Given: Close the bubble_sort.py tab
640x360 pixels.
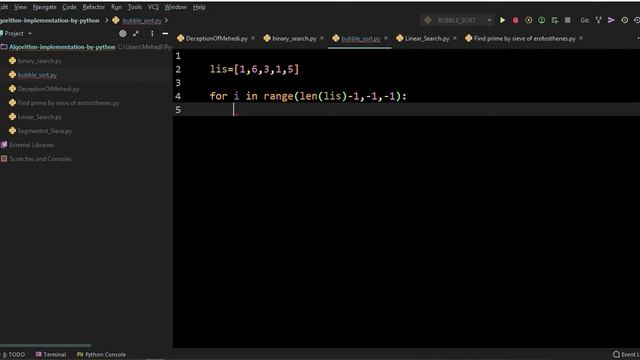Looking at the screenshot, I should (386, 38).
